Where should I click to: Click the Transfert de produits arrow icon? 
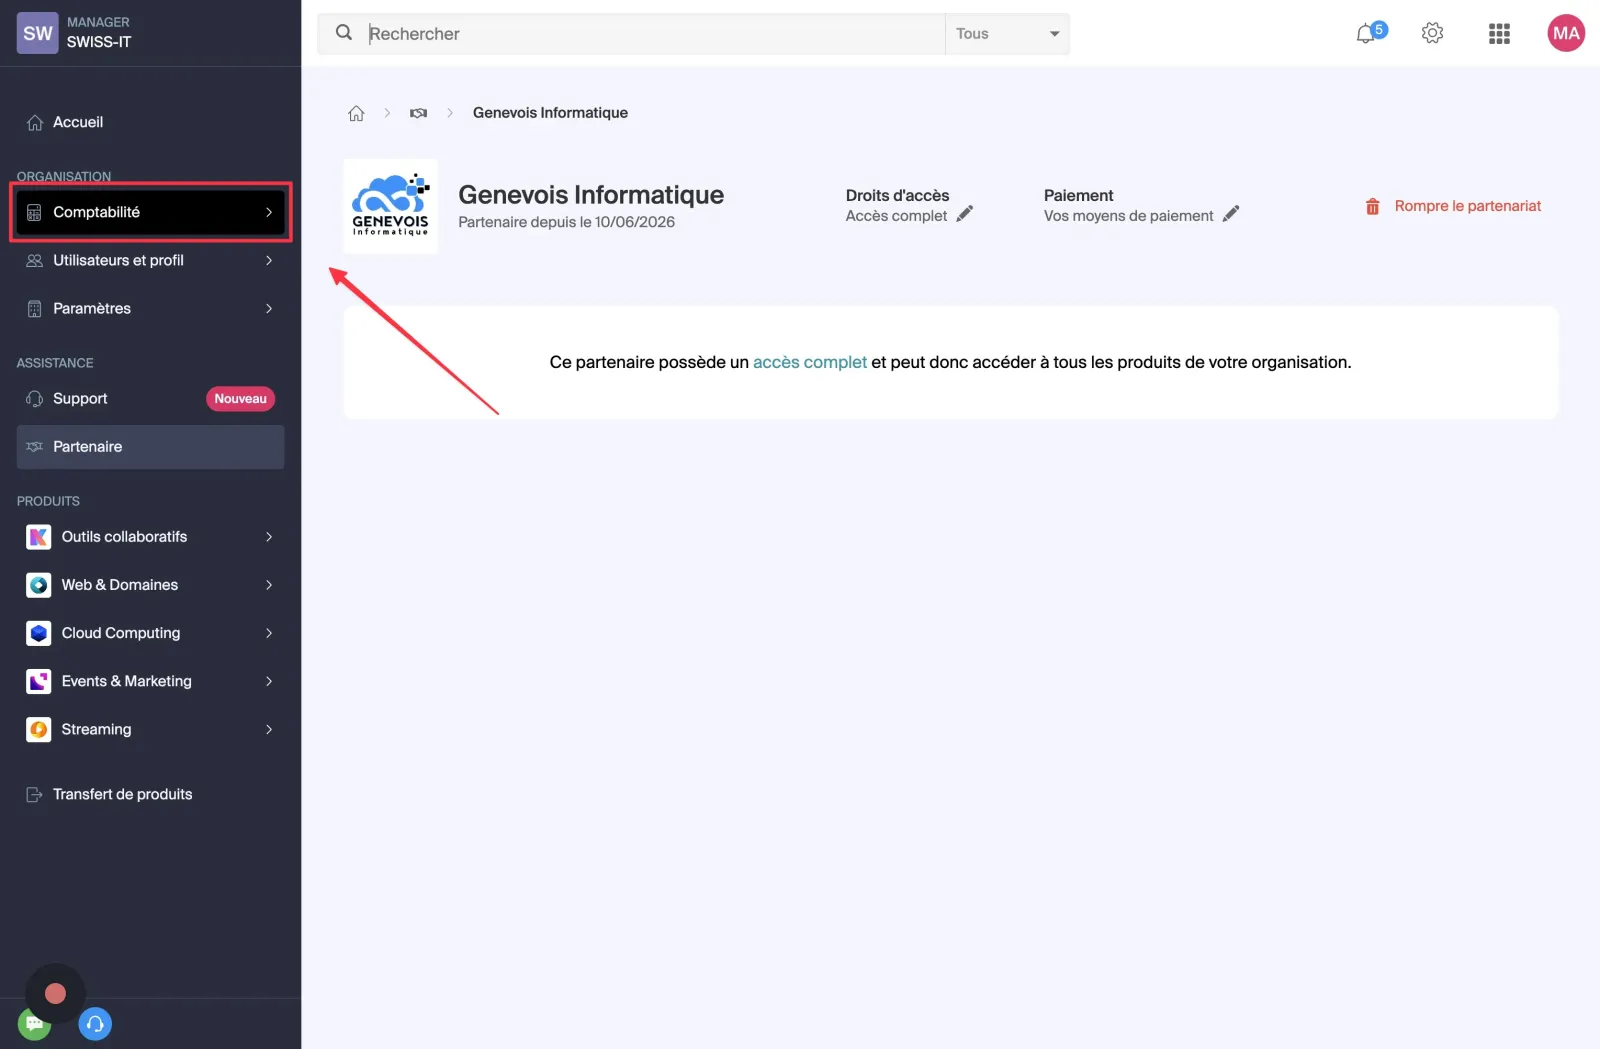pyautogui.click(x=34, y=795)
